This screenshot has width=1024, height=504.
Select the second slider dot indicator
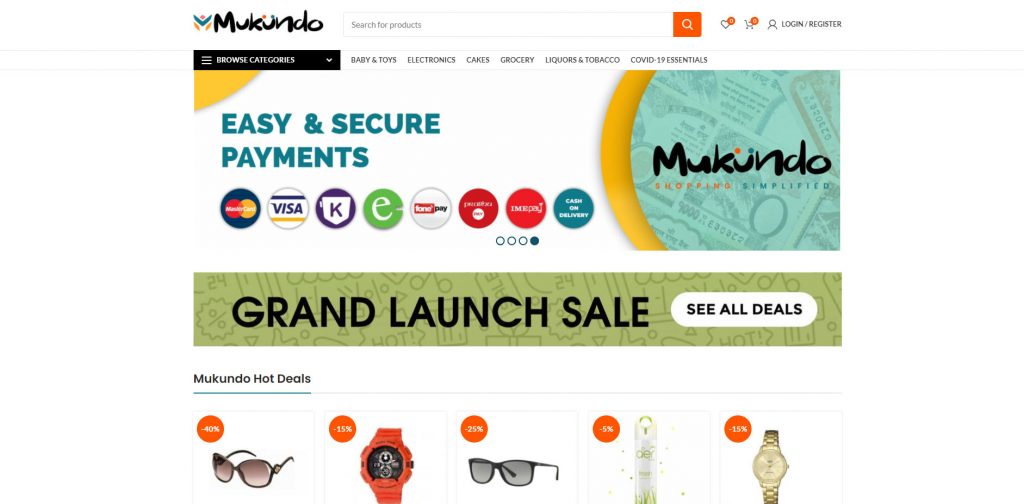click(512, 241)
